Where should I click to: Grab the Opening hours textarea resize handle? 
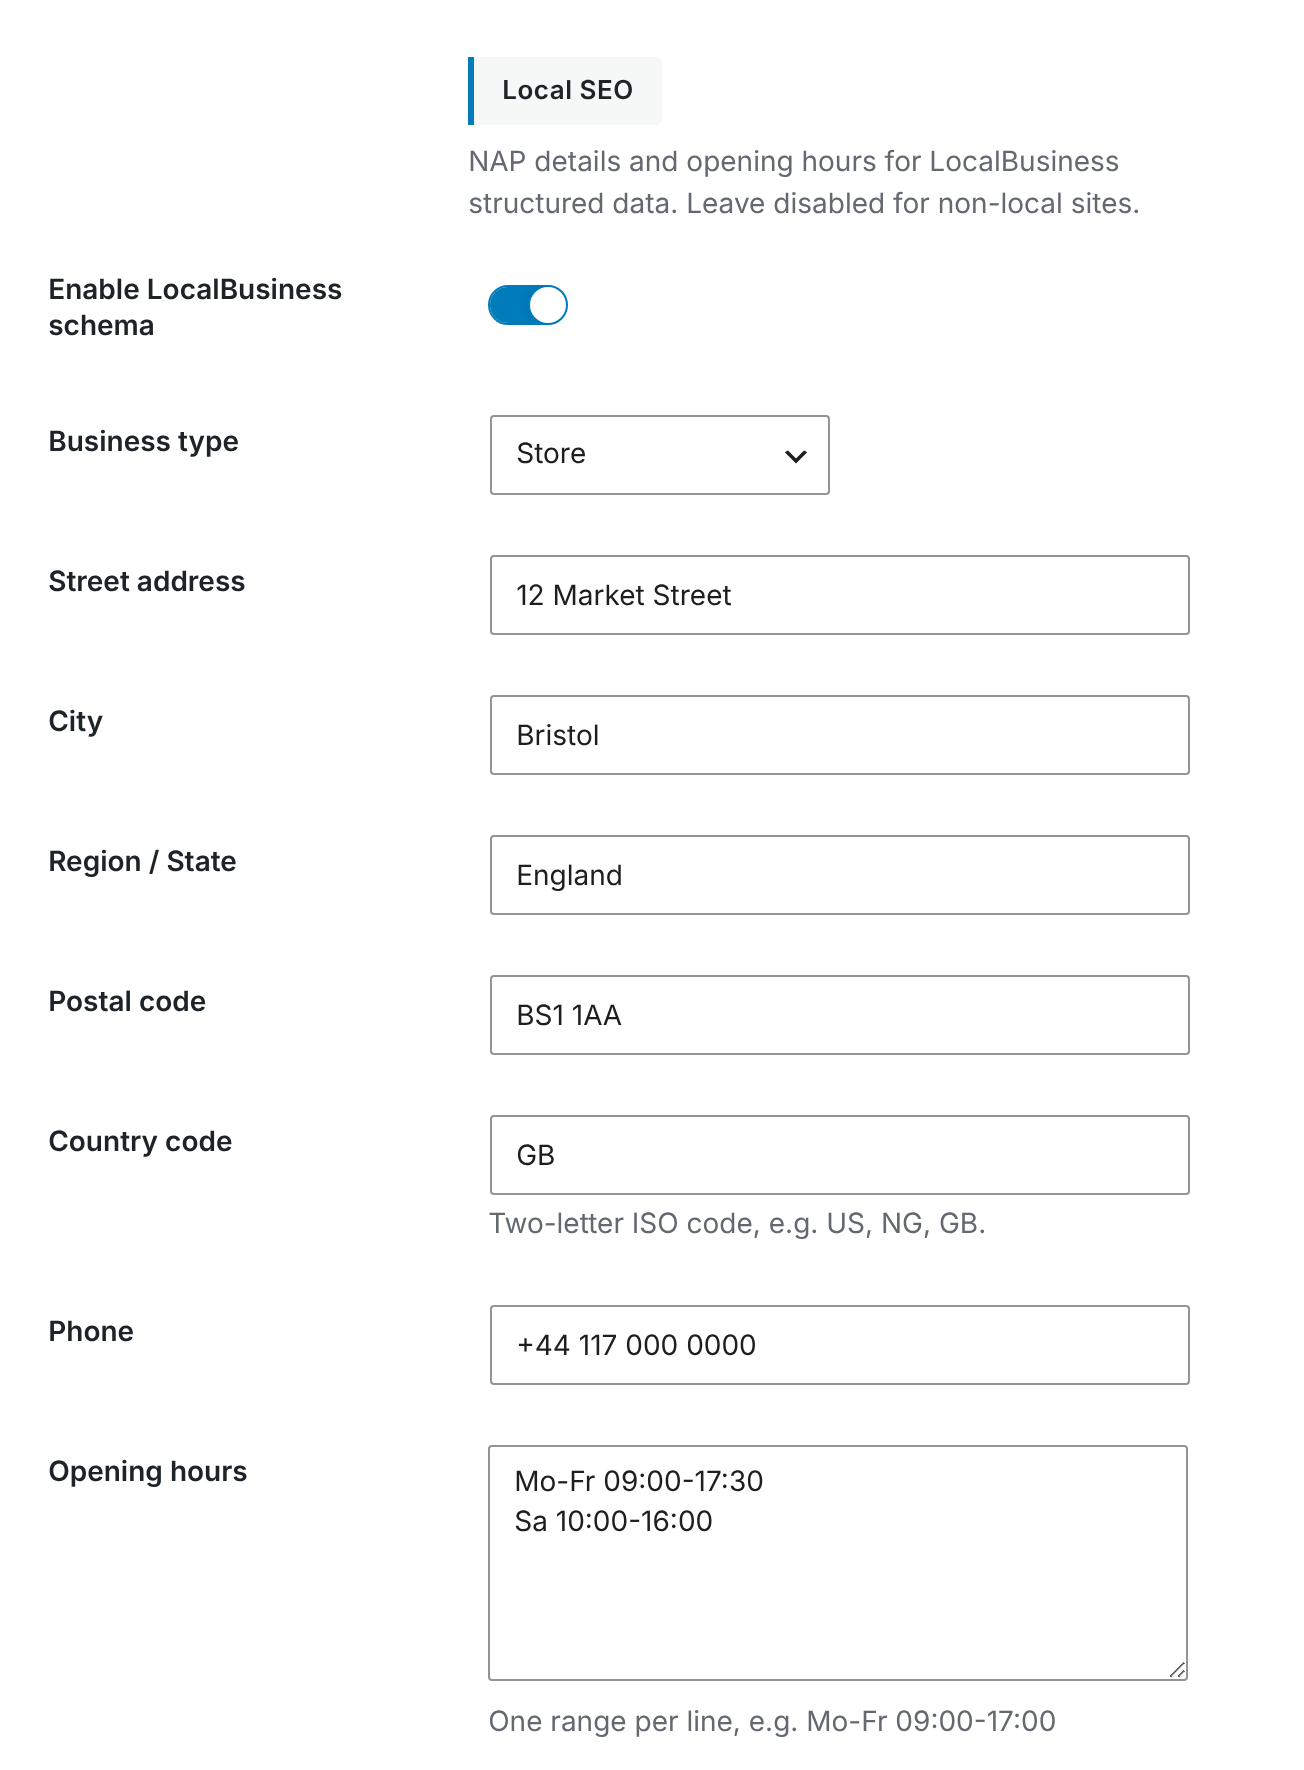1177,1670
